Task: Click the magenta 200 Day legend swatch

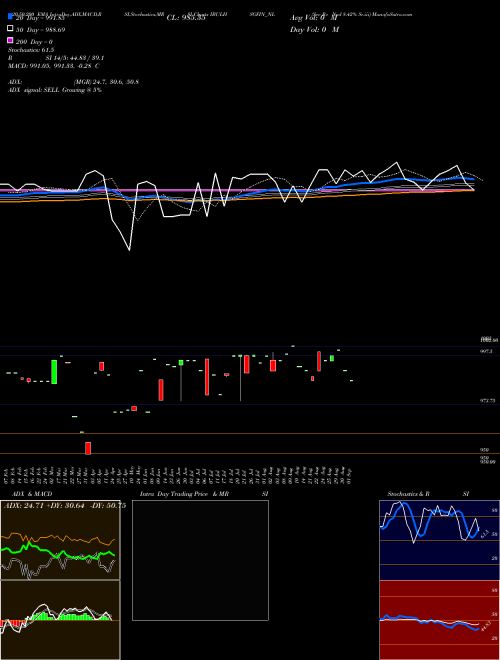Action: [x=10, y=40]
